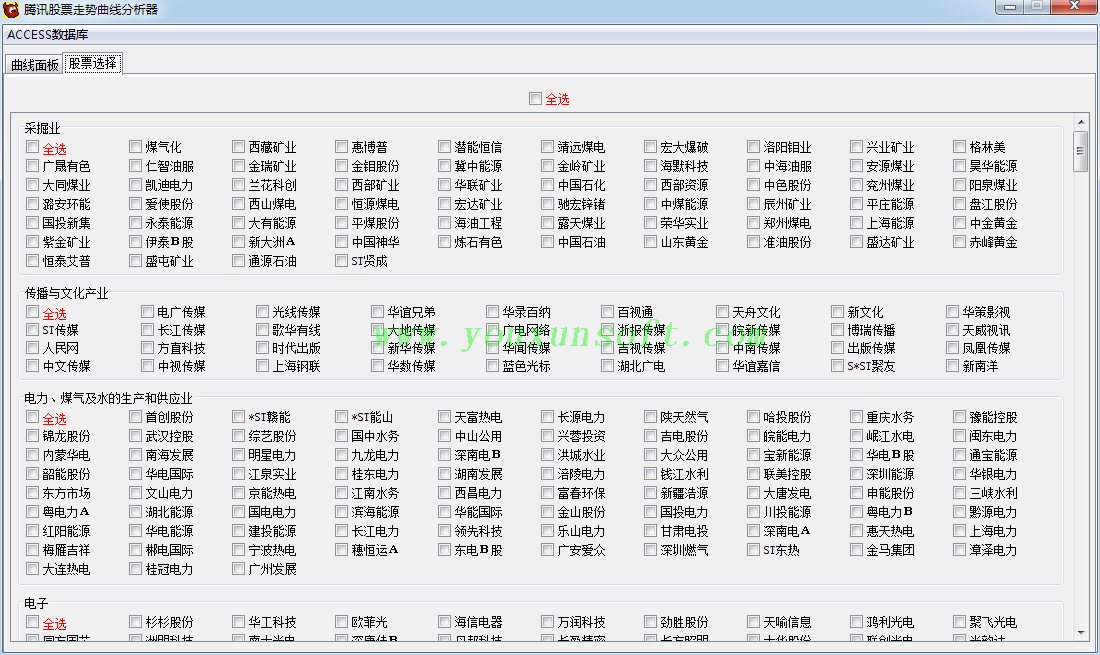Tick the 杉杉股份 checkbox

[135, 621]
